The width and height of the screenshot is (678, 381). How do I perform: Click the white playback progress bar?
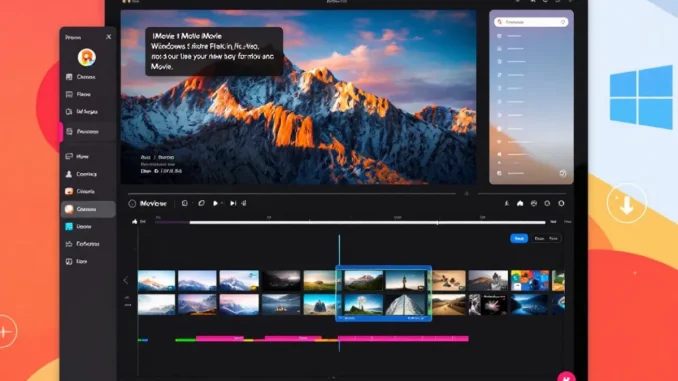point(367,222)
